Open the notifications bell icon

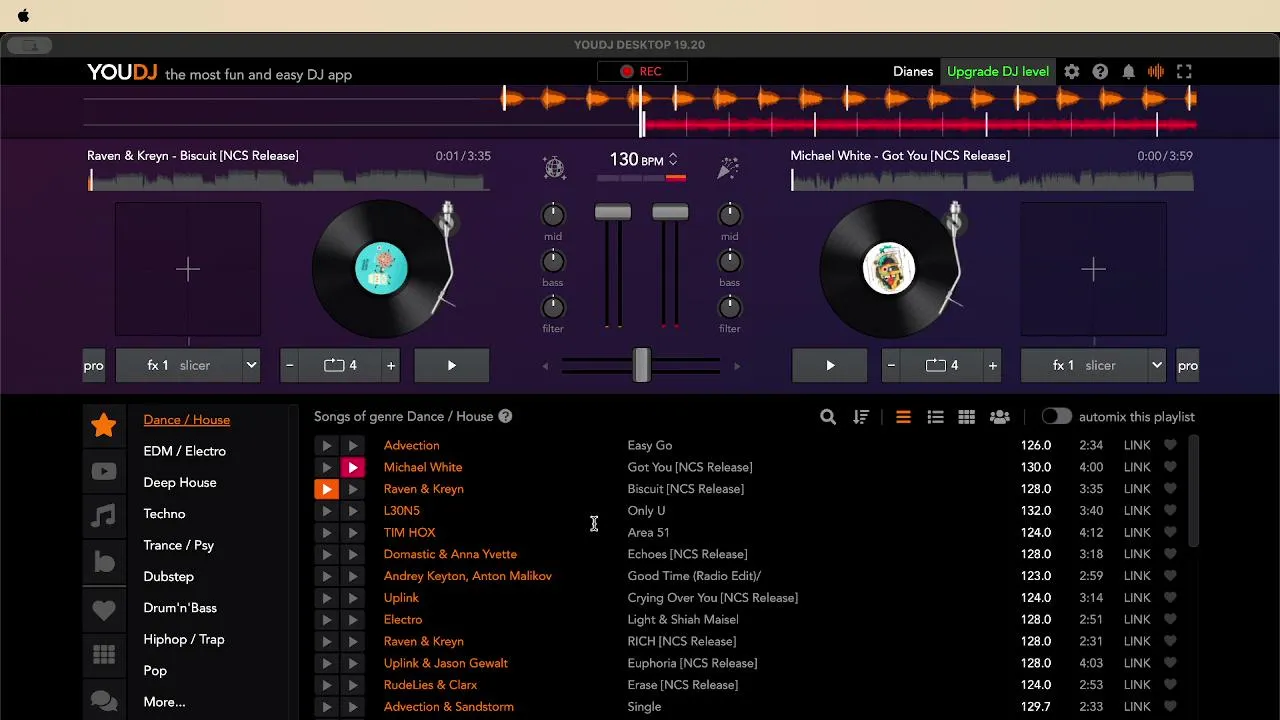(x=1128, y=72)
